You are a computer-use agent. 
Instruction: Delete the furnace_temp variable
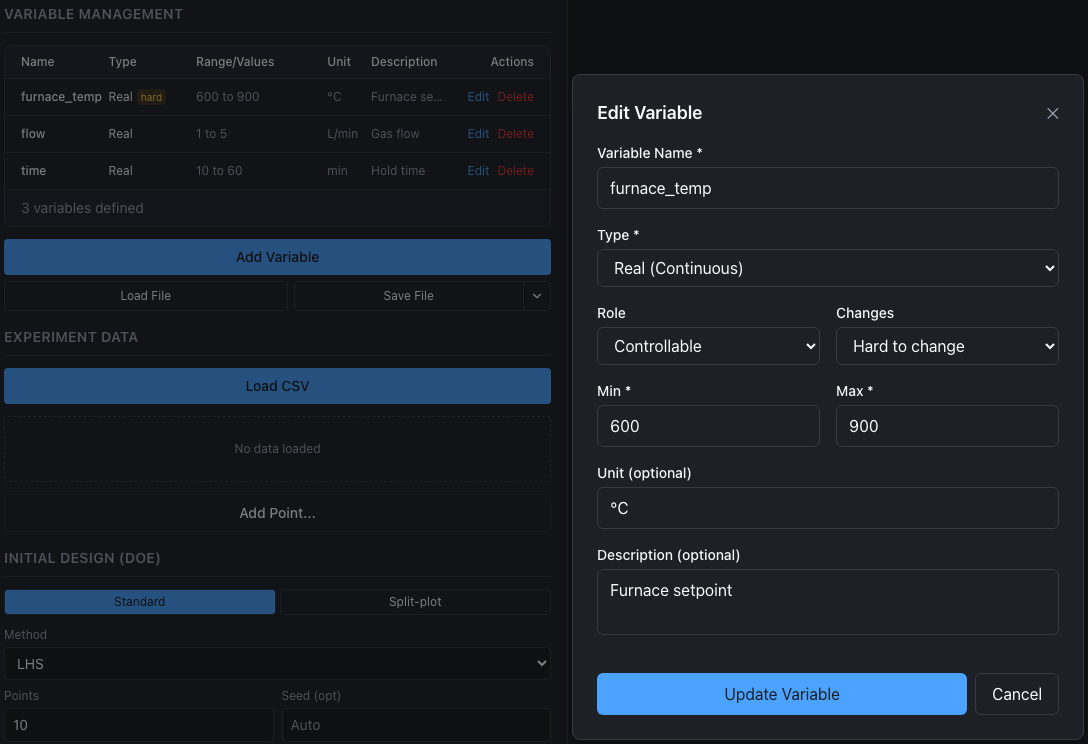click(x=516, y=96)
